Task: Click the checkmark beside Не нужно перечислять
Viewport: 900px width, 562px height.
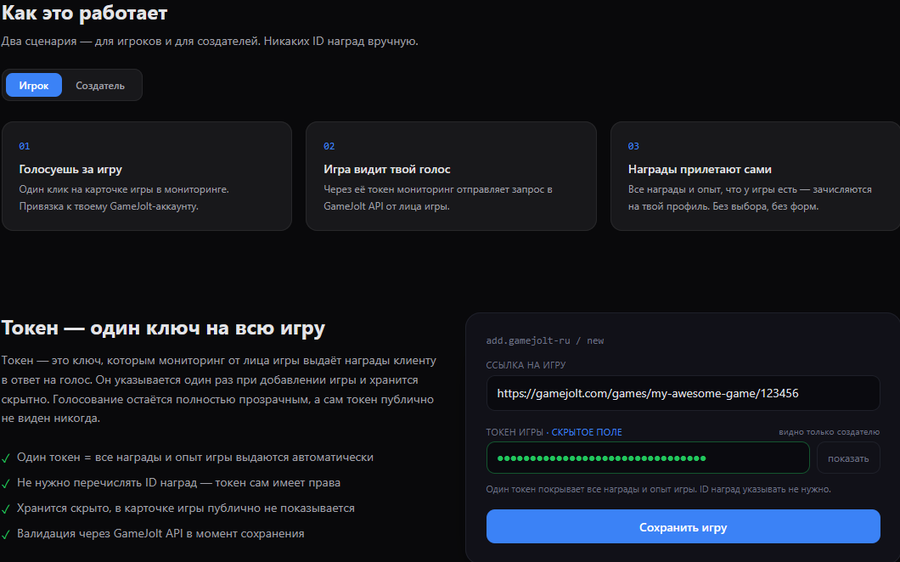Action: pos(6,483)
